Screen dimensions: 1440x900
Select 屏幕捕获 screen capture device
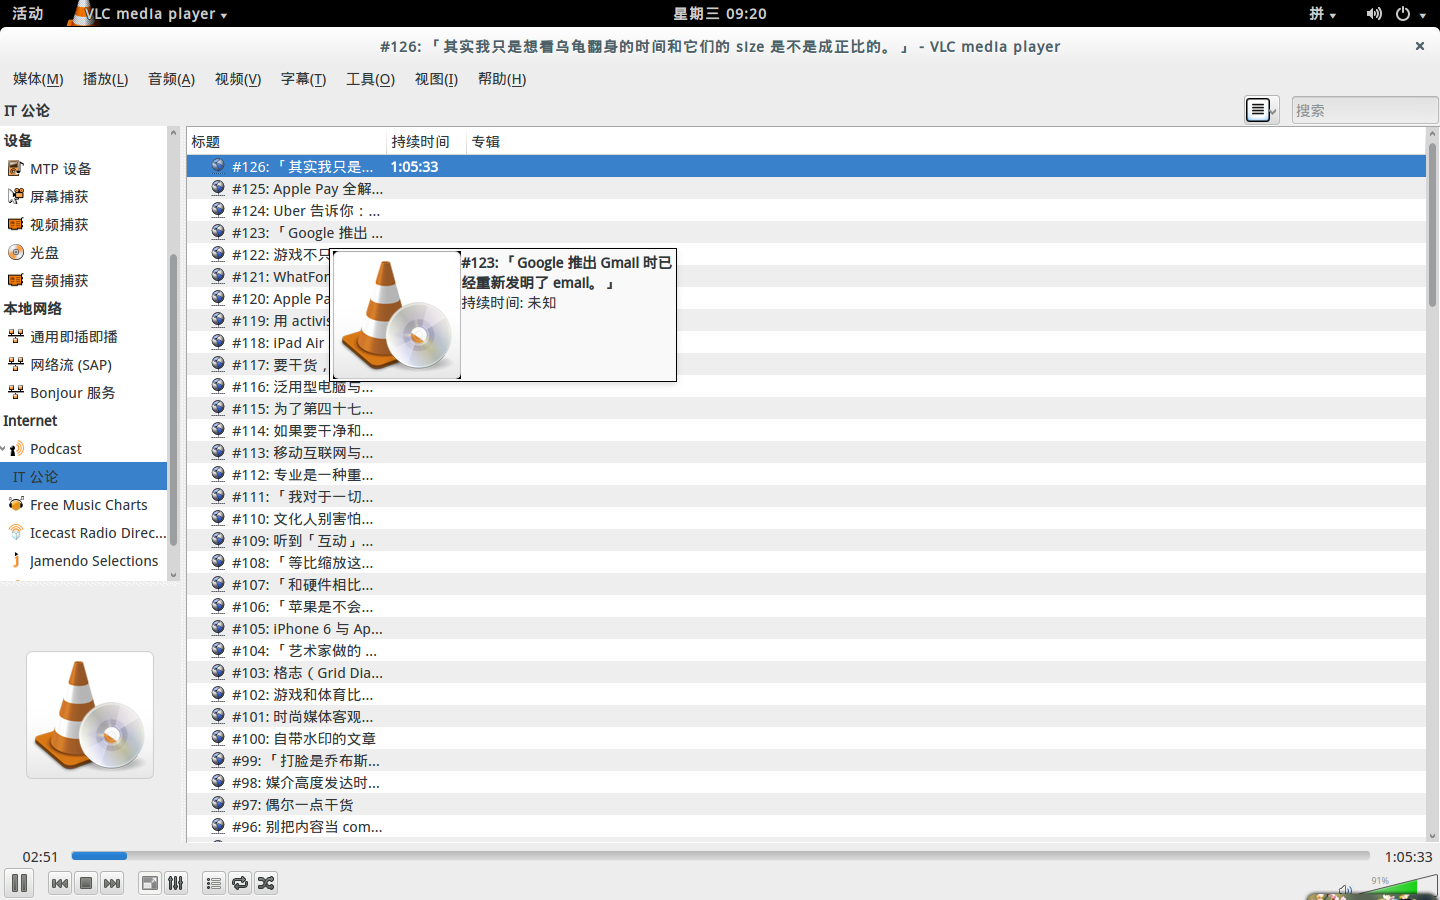(x=59, y=197)
